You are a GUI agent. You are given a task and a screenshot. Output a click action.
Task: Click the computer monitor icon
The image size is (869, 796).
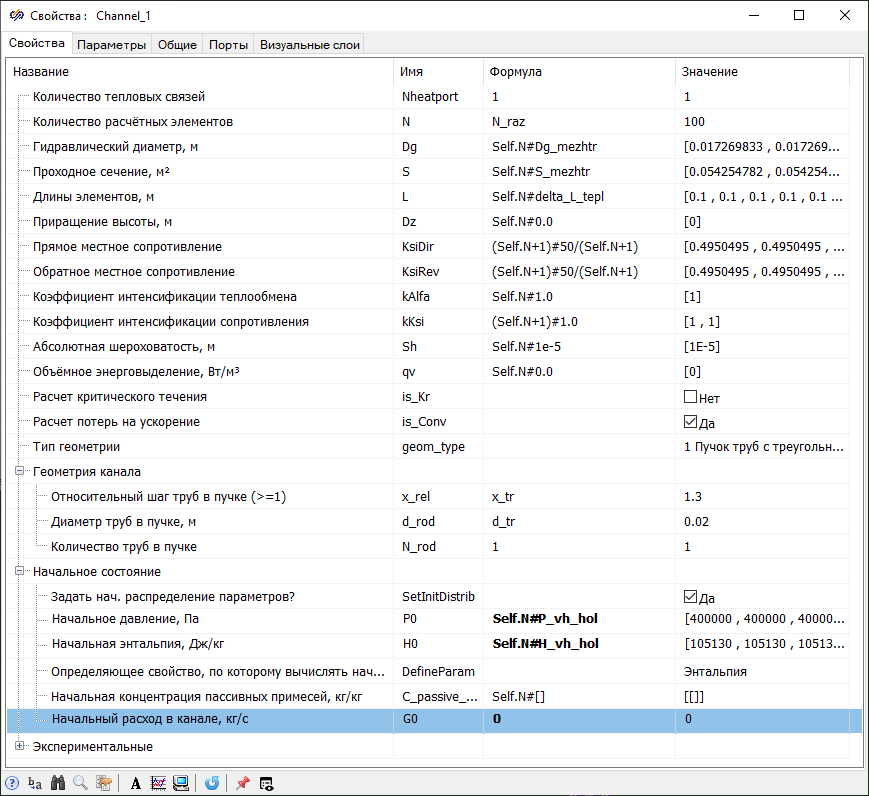coord(181,783)
